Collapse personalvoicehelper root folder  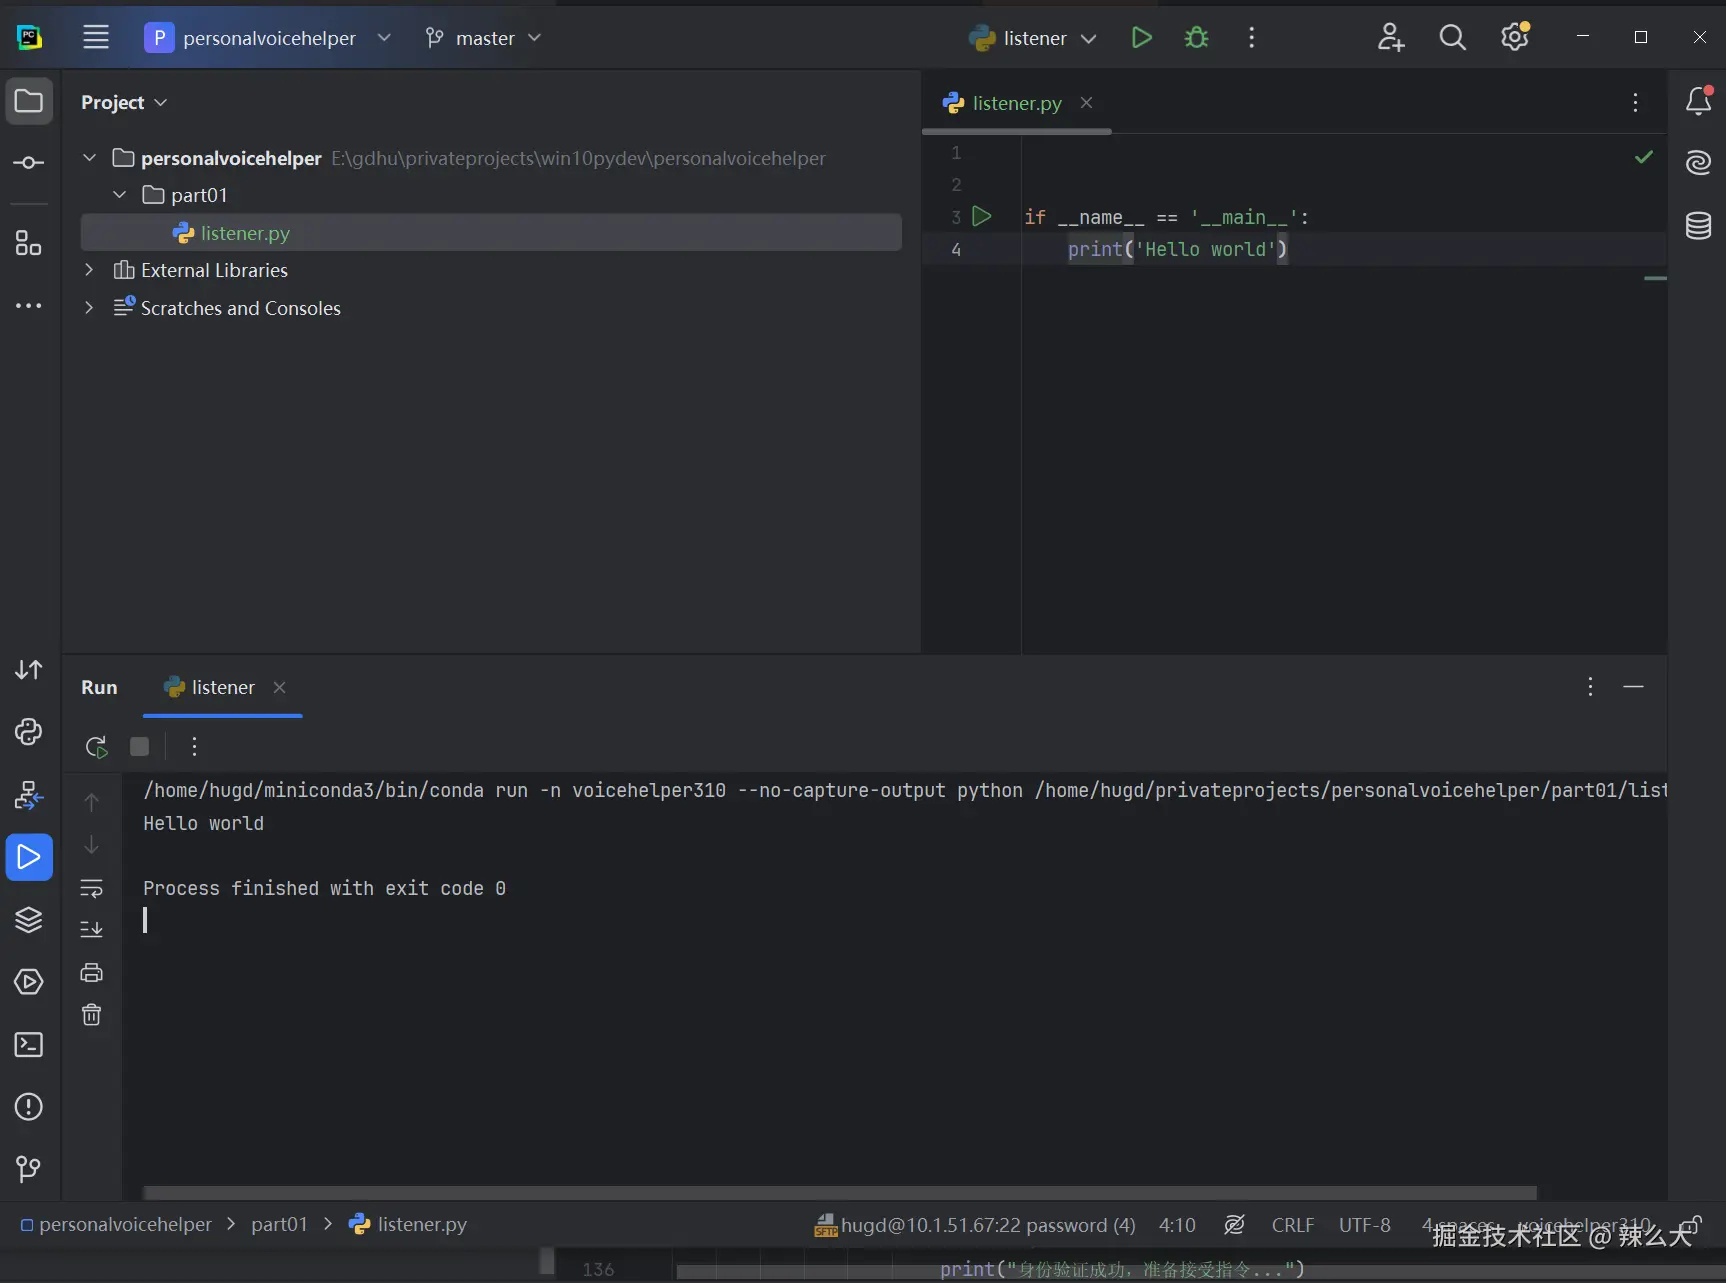click(89, 158)
